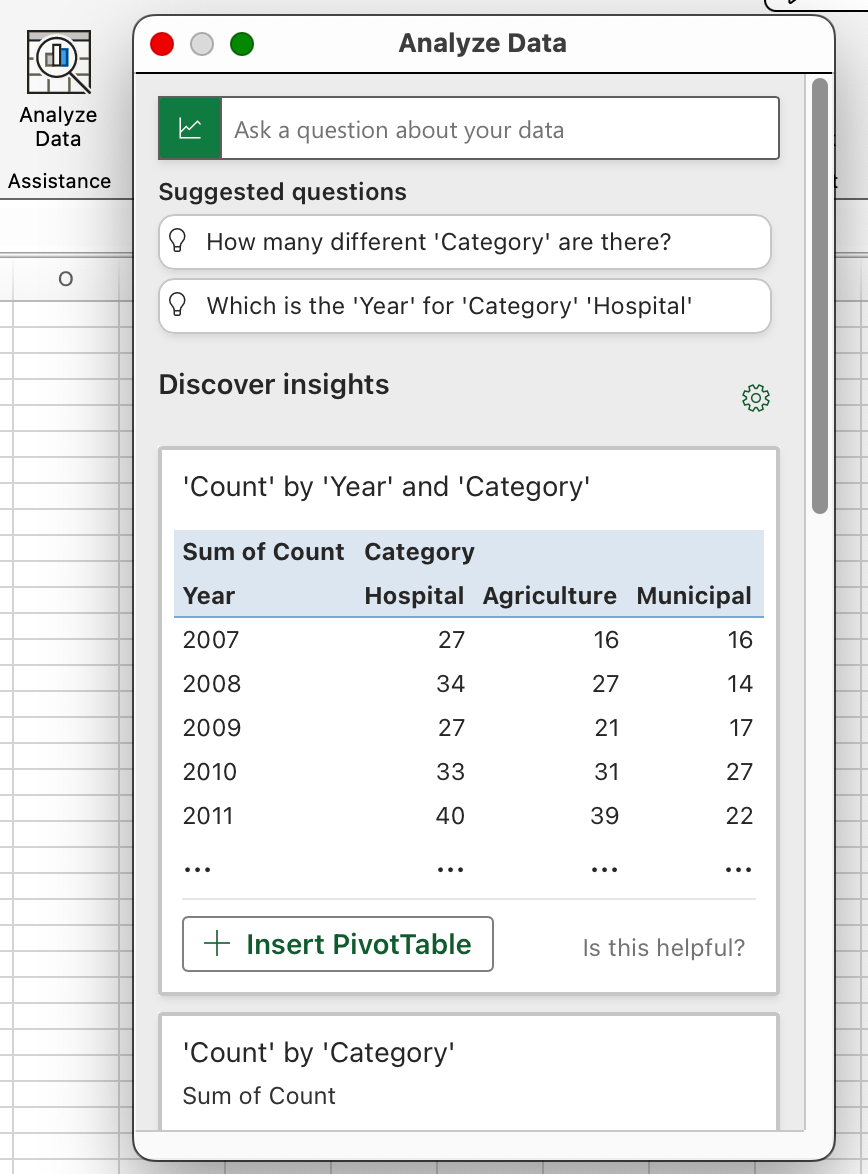
Task: Click the 2011 row in the preview table
Action: point(469,815)
